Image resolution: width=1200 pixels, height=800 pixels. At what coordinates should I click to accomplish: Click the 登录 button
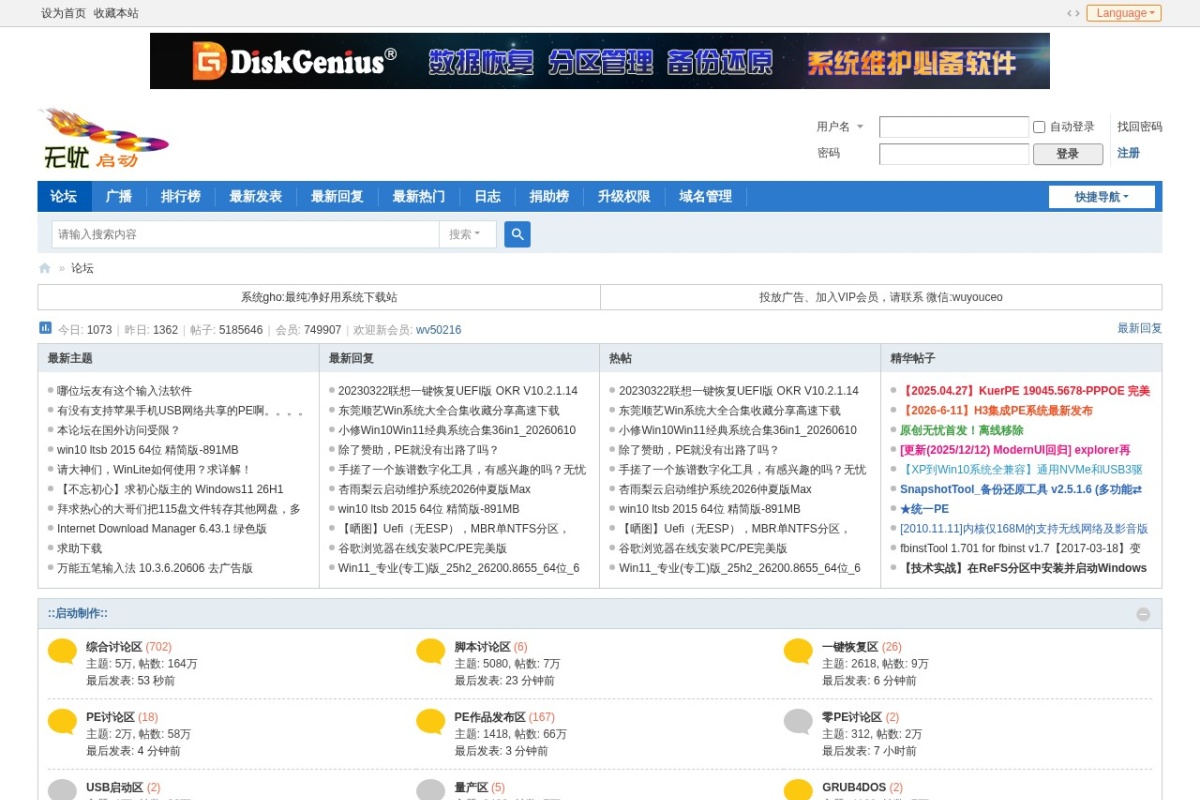pos(1068,154)
